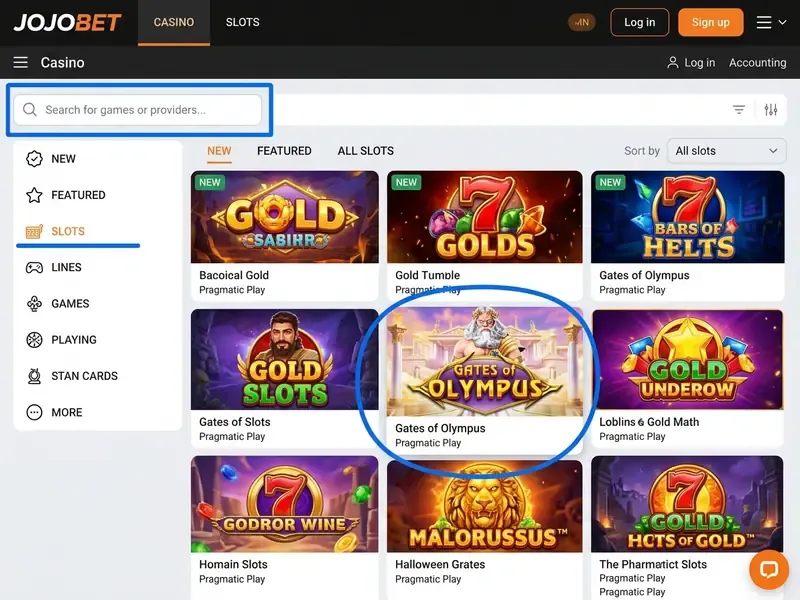
Task: Click The Pharmatict Slots title
Action: 653,564
